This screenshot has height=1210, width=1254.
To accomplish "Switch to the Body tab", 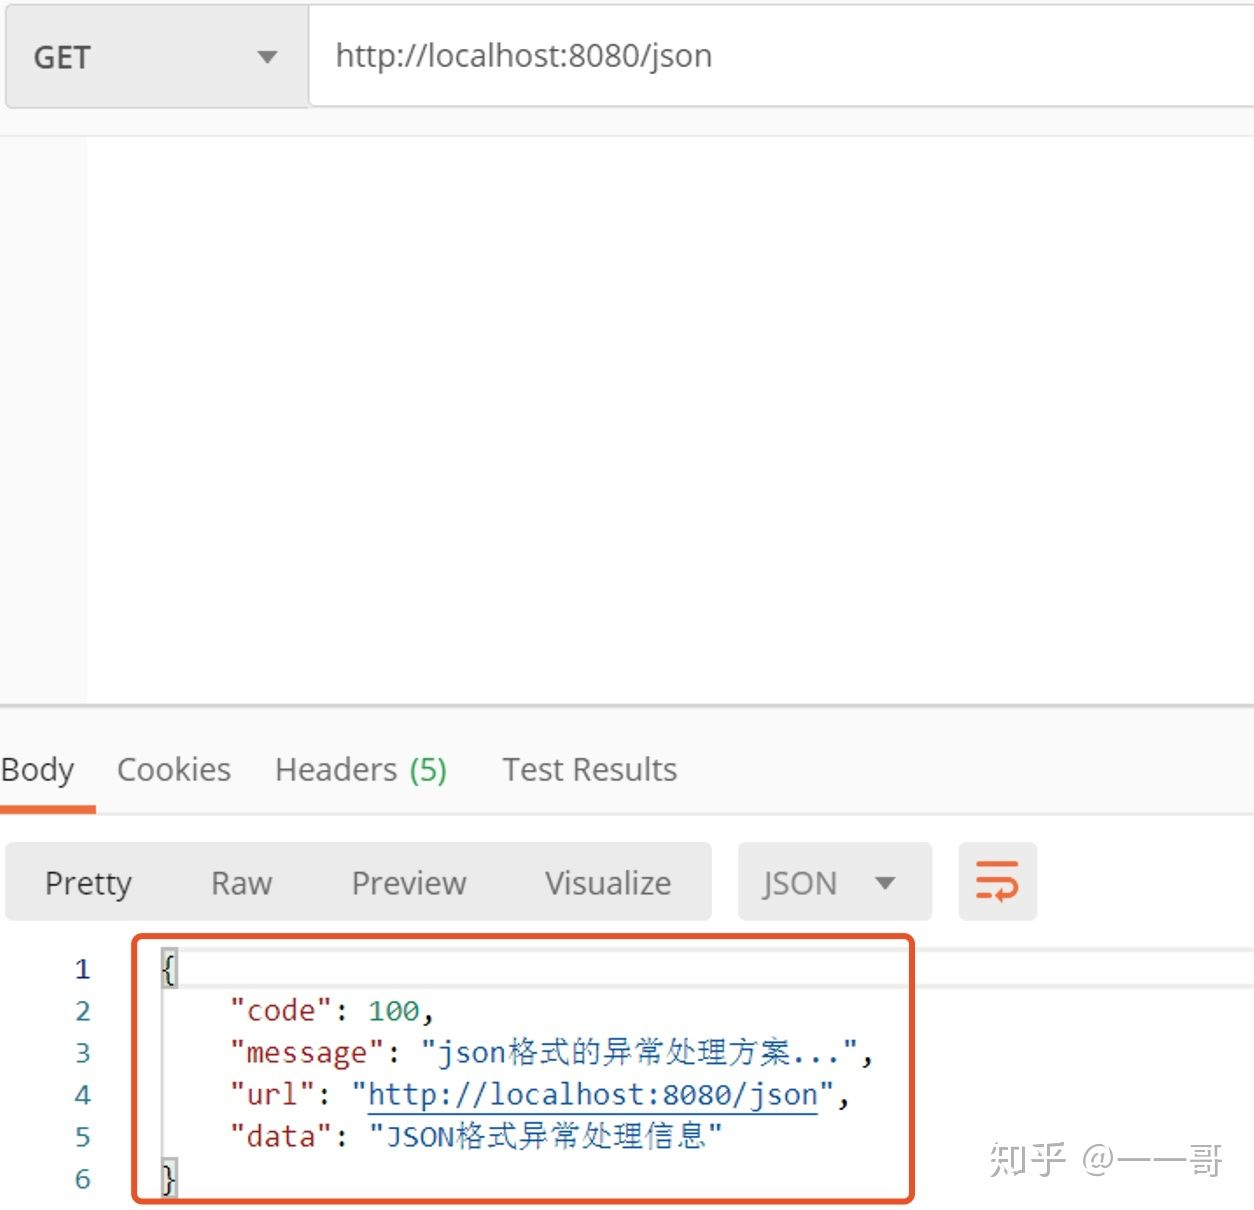I will (38, 770).
